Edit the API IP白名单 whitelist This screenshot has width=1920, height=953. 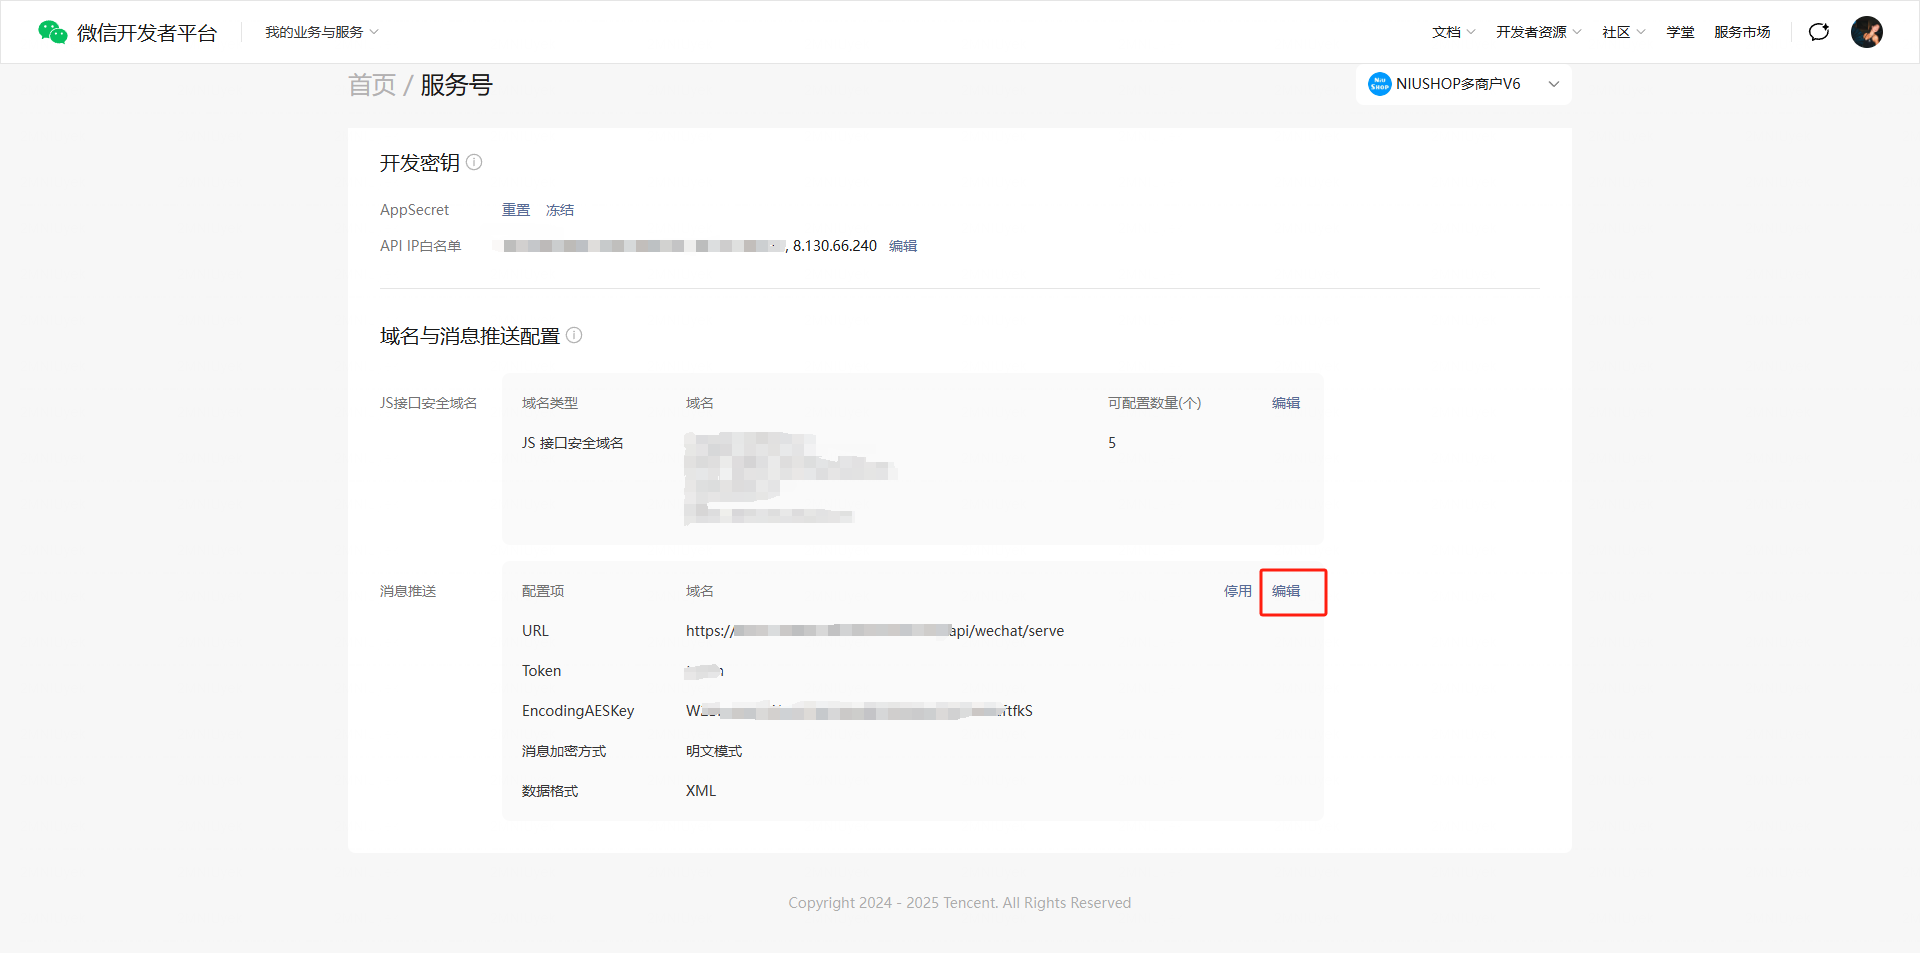coord(903,246)
